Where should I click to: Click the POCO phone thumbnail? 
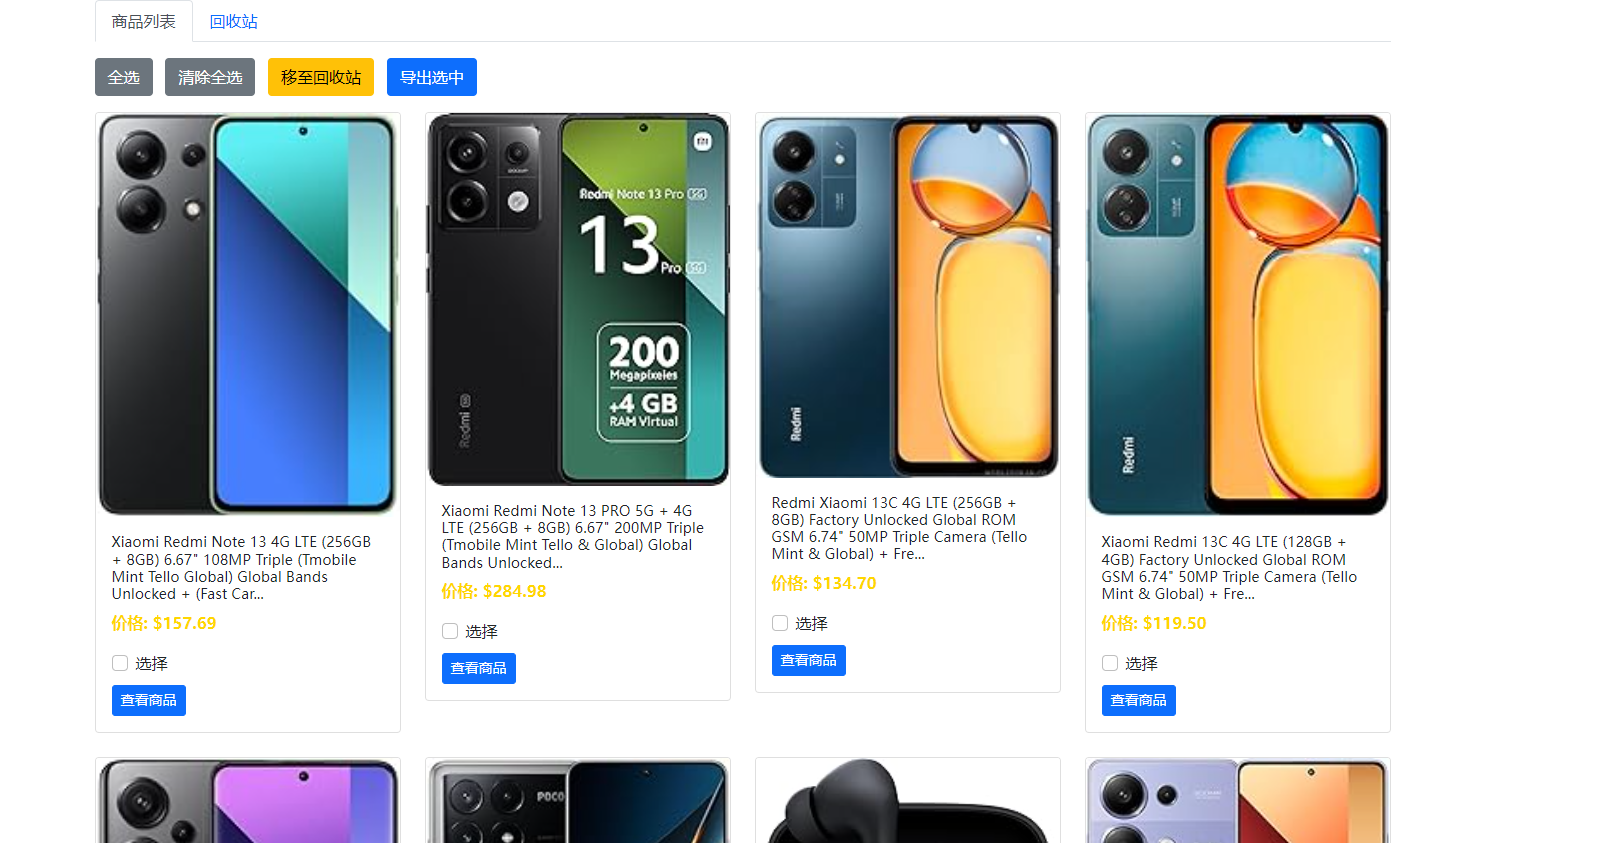click(x=578, y=802)
